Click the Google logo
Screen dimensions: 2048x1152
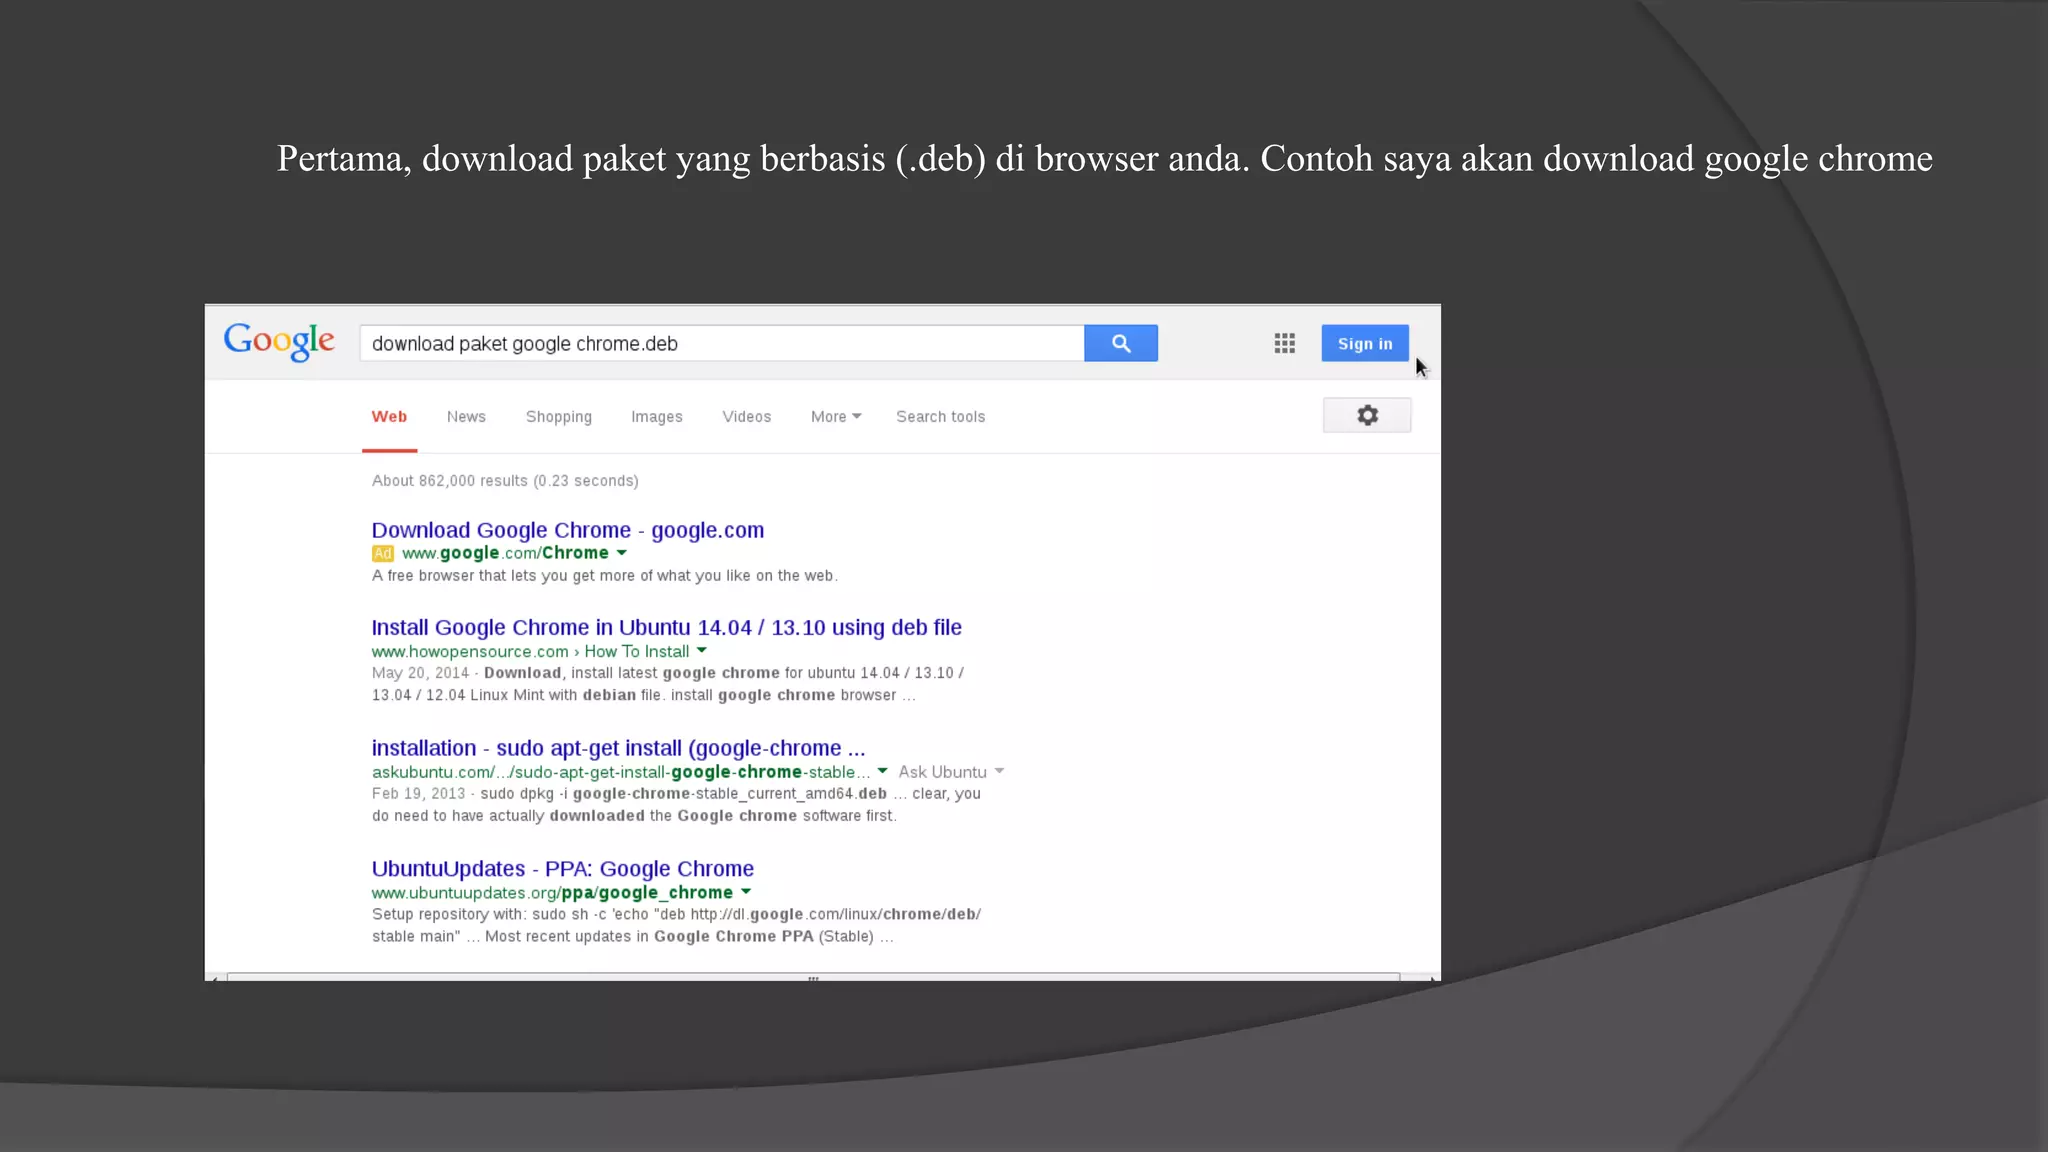point(279,341)
